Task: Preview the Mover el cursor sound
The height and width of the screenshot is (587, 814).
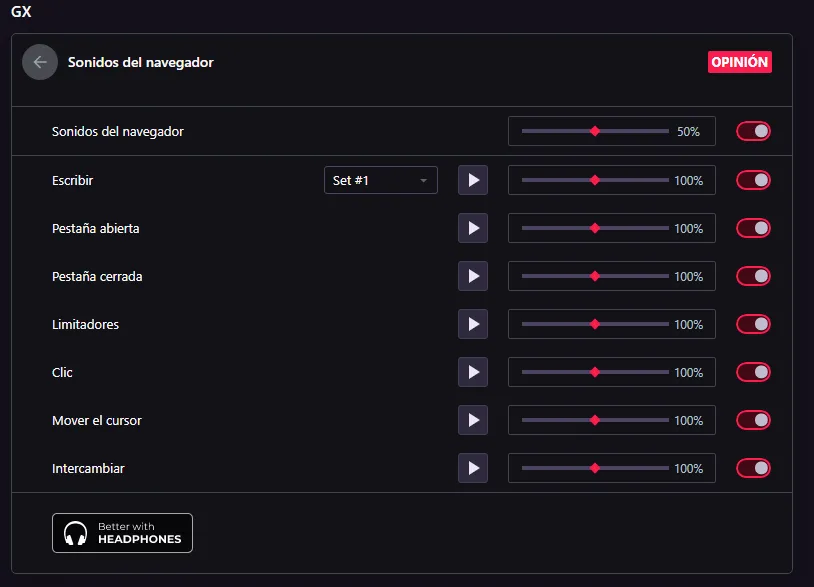Action: pyautogui.click(x=473, y=420)
